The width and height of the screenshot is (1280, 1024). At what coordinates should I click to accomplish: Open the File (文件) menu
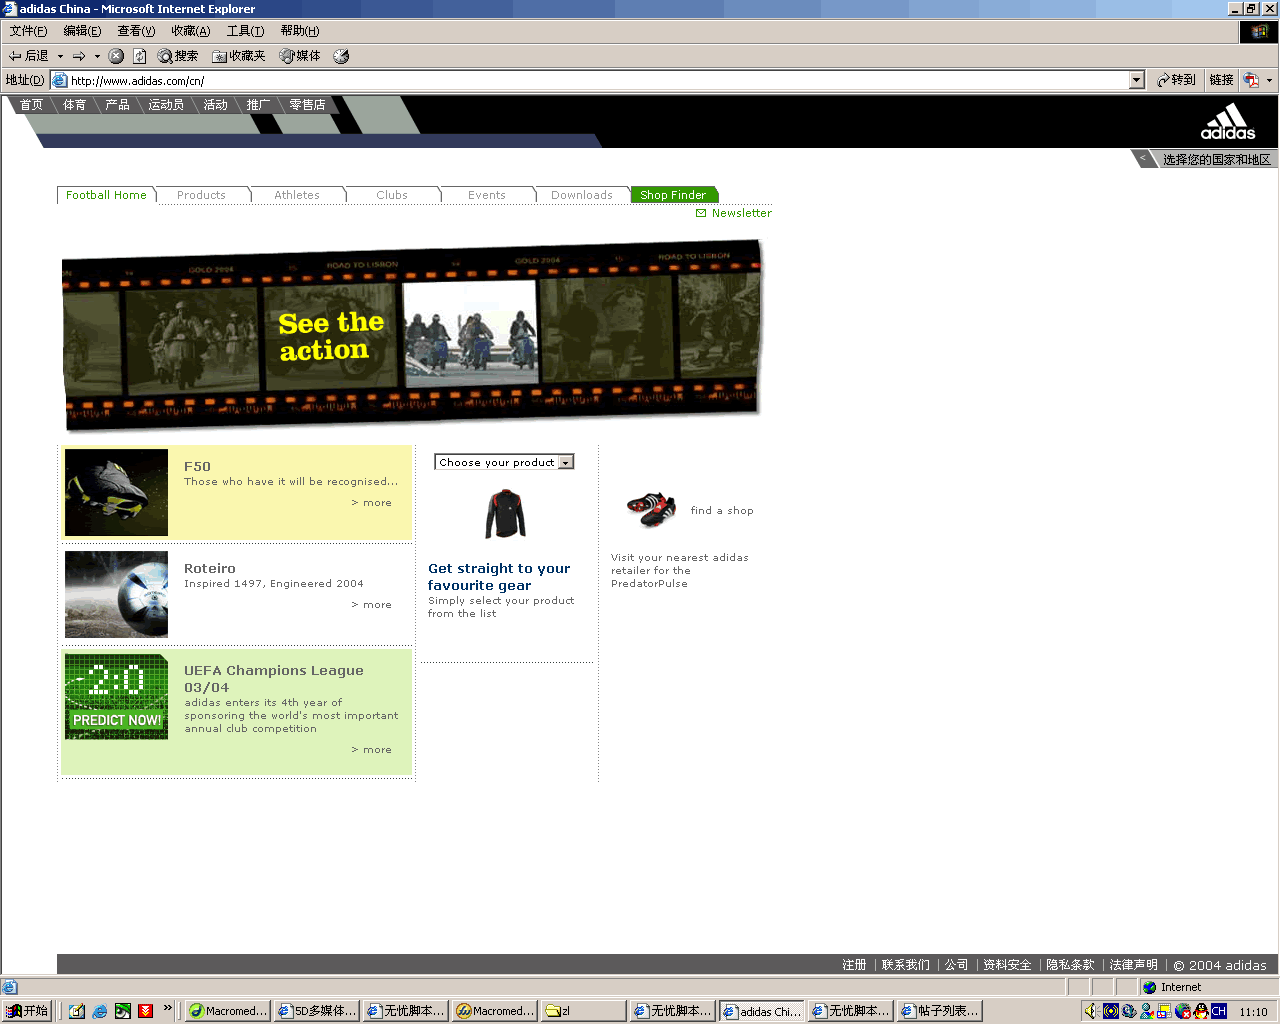point(28,31)
